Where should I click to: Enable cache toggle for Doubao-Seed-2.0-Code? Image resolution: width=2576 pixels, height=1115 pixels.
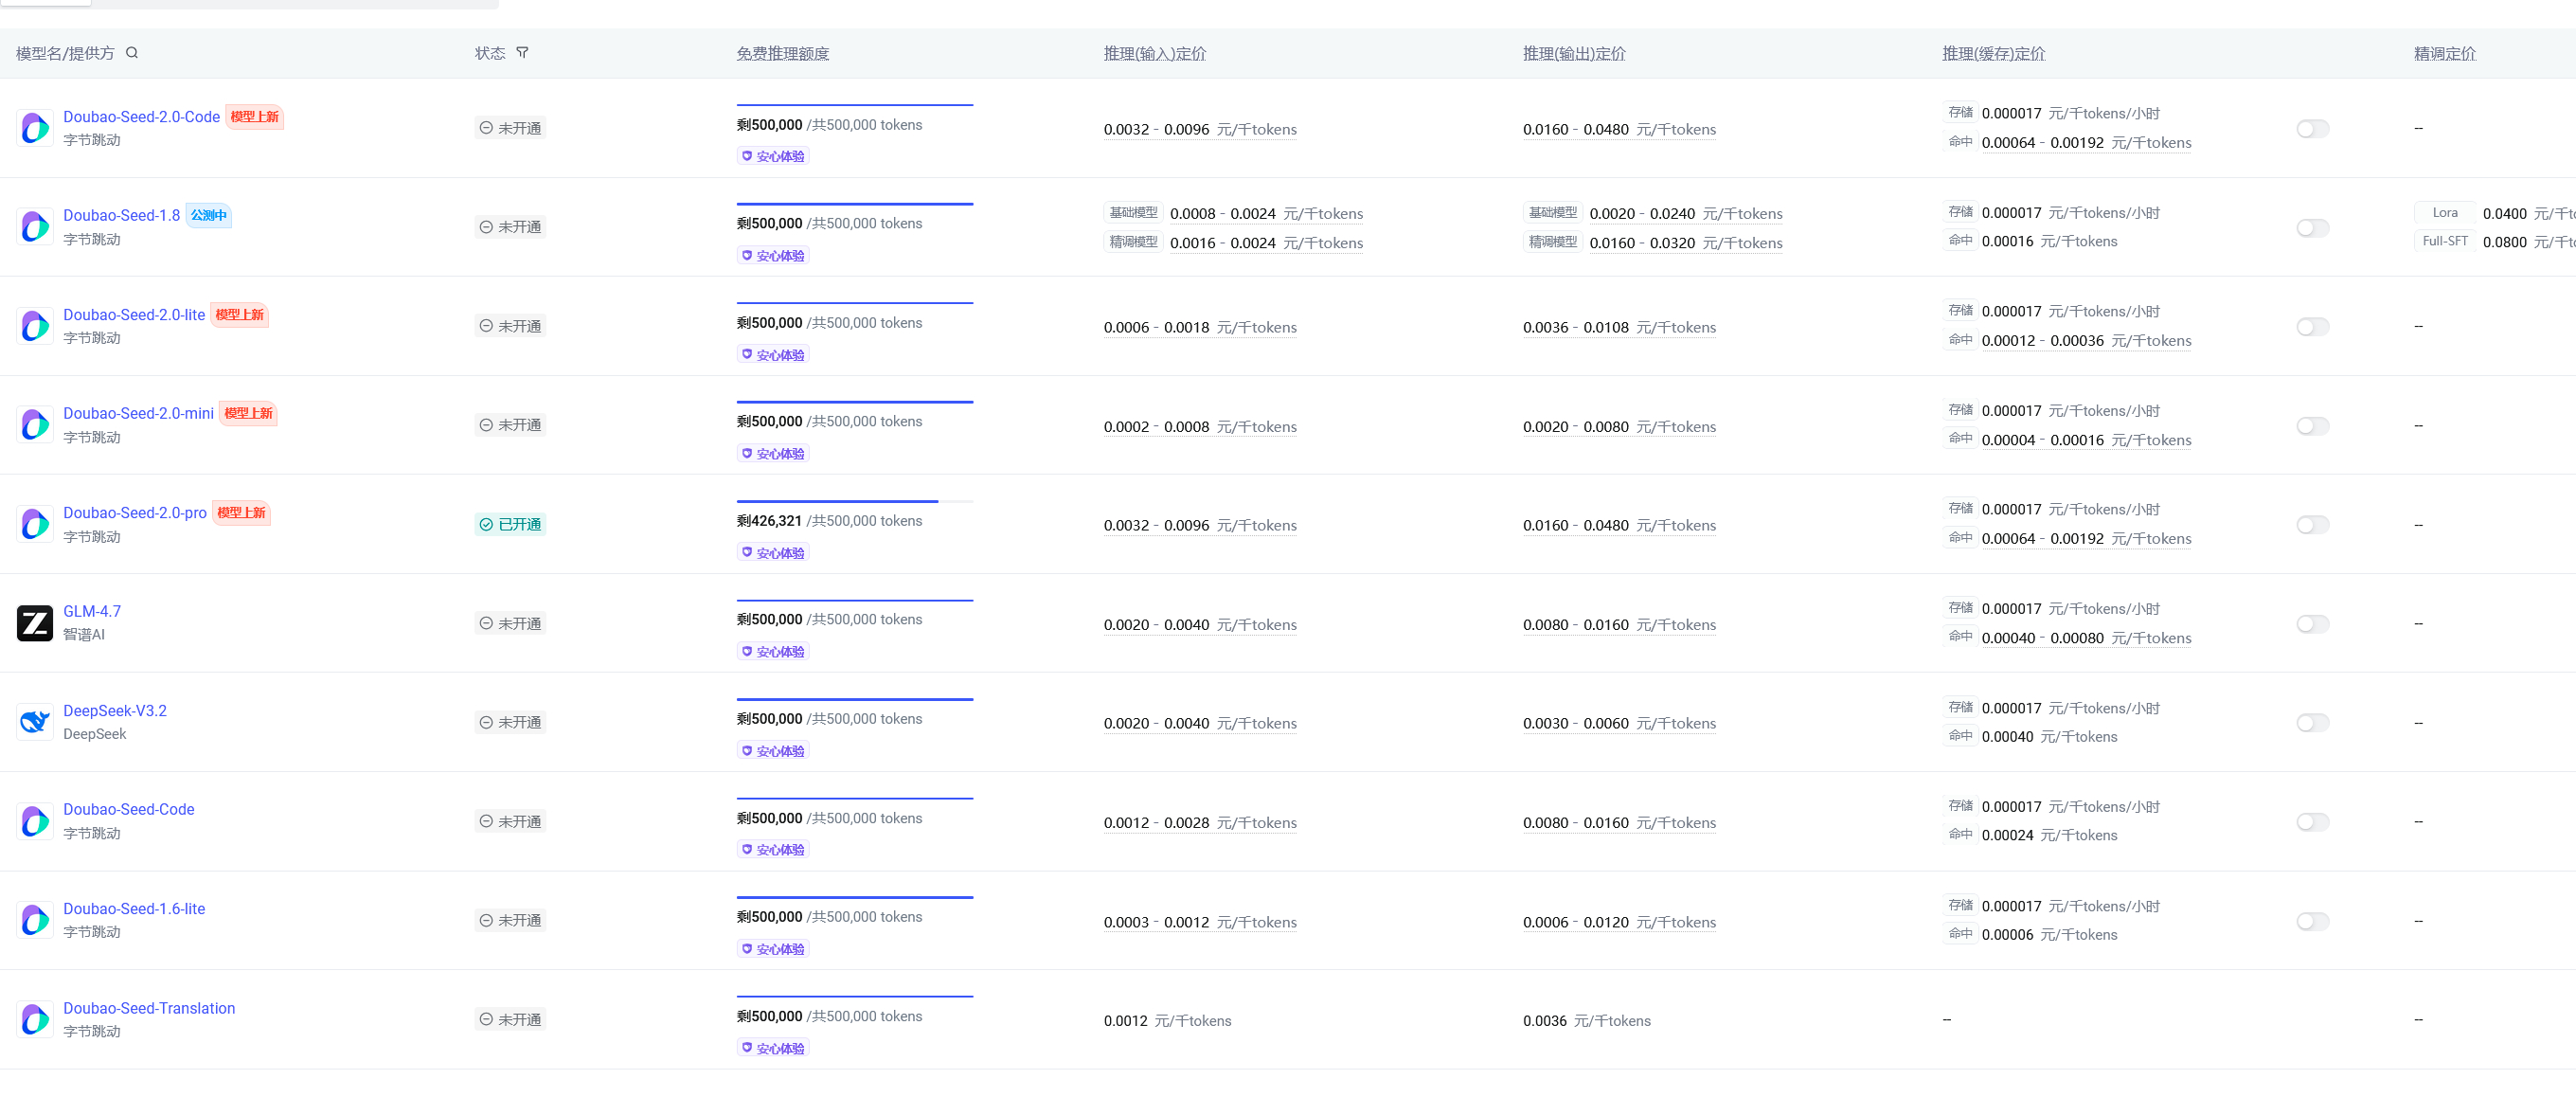click(x=2312, y=129)
